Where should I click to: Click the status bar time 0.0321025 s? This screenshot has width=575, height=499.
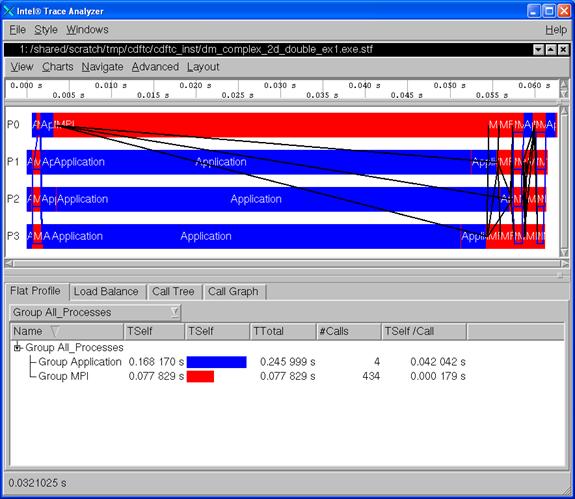point(37,483)
